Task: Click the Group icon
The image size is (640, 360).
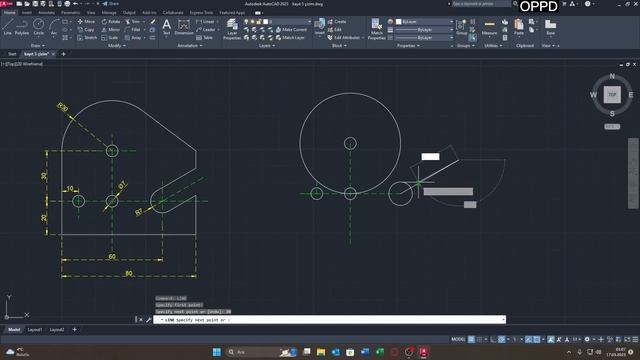Action: [461, 27]
